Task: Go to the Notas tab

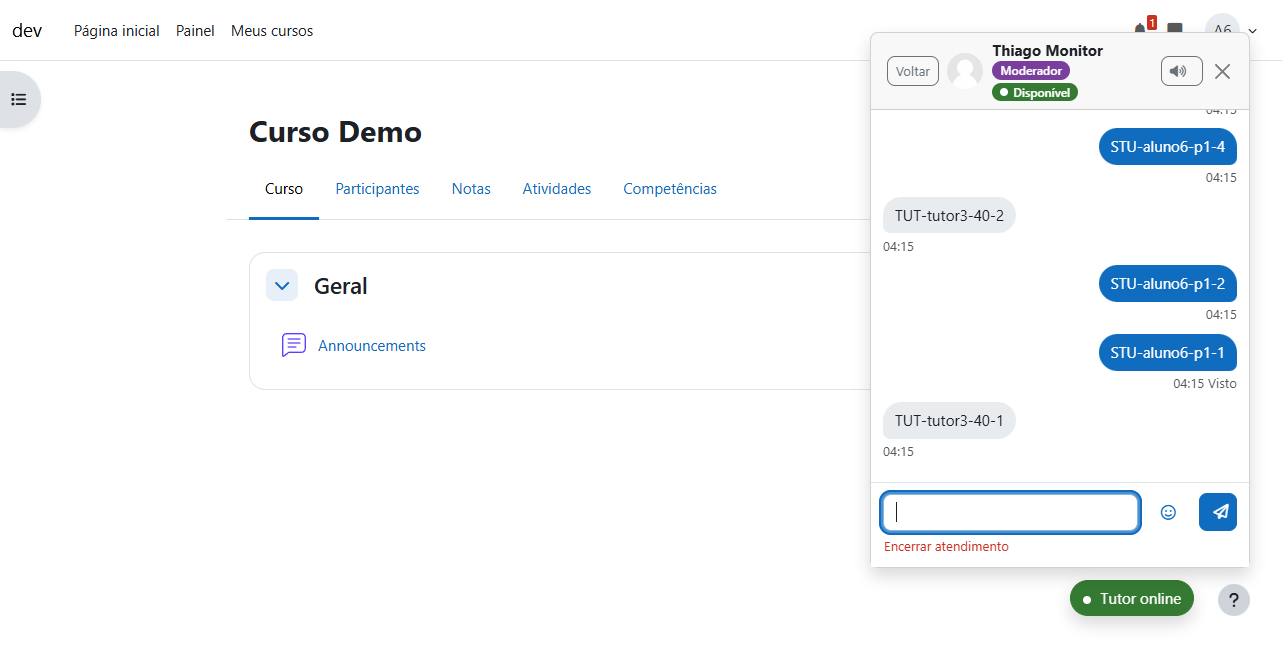Action: pos(471,189)
